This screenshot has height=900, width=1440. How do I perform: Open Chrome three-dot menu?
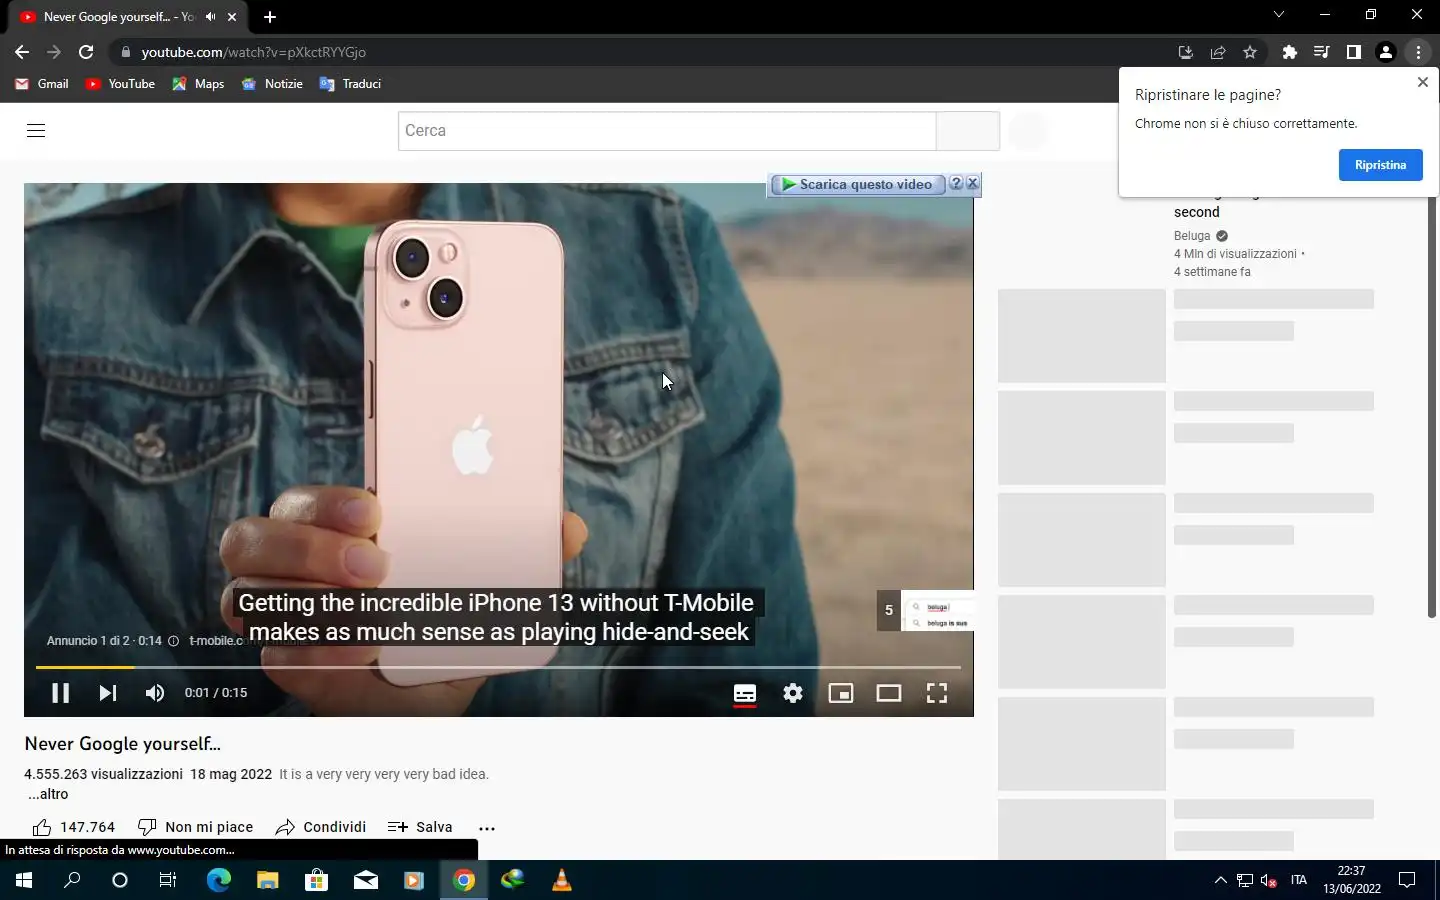[x=1418, y=52]
